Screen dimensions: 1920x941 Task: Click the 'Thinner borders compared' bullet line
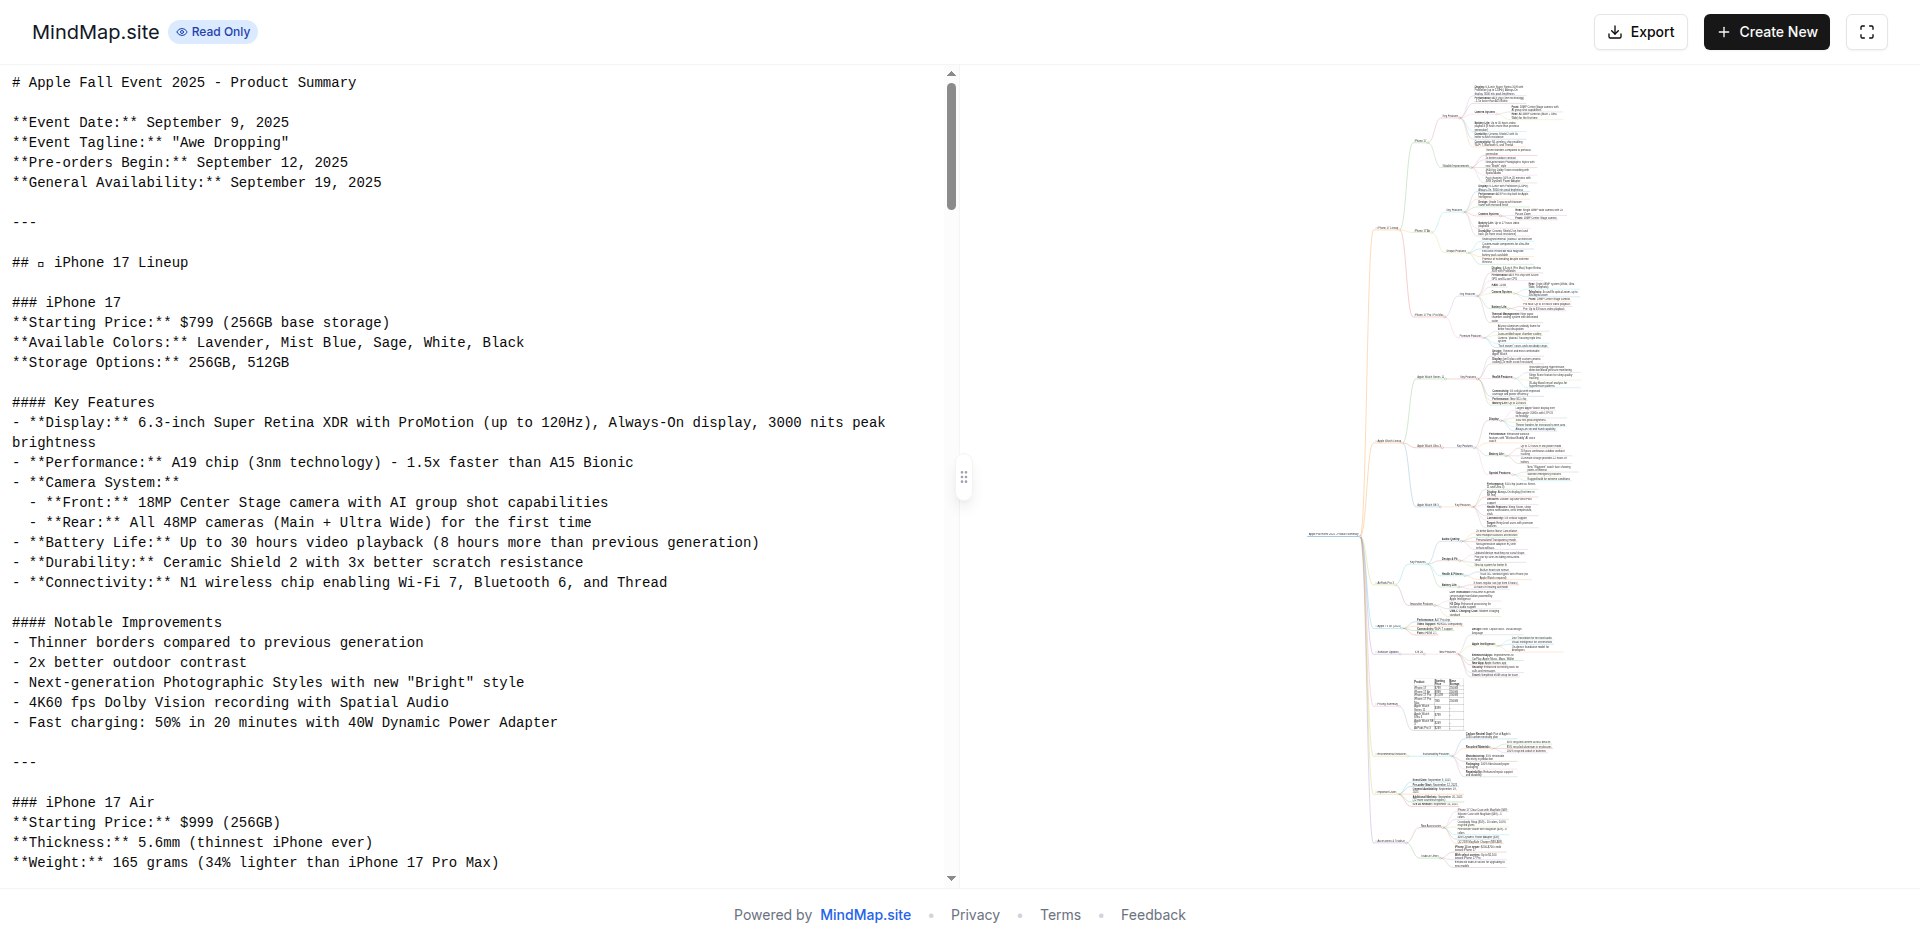coord(218,642)
